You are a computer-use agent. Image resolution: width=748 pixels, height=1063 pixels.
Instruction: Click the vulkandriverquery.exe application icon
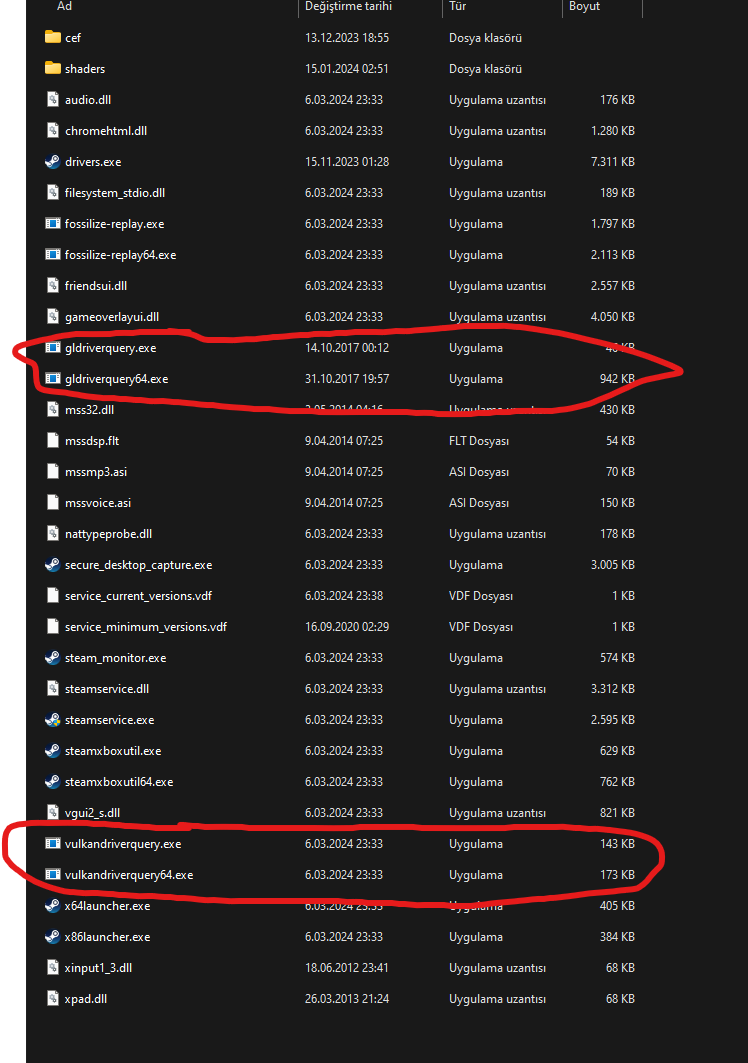click(53, 843)
